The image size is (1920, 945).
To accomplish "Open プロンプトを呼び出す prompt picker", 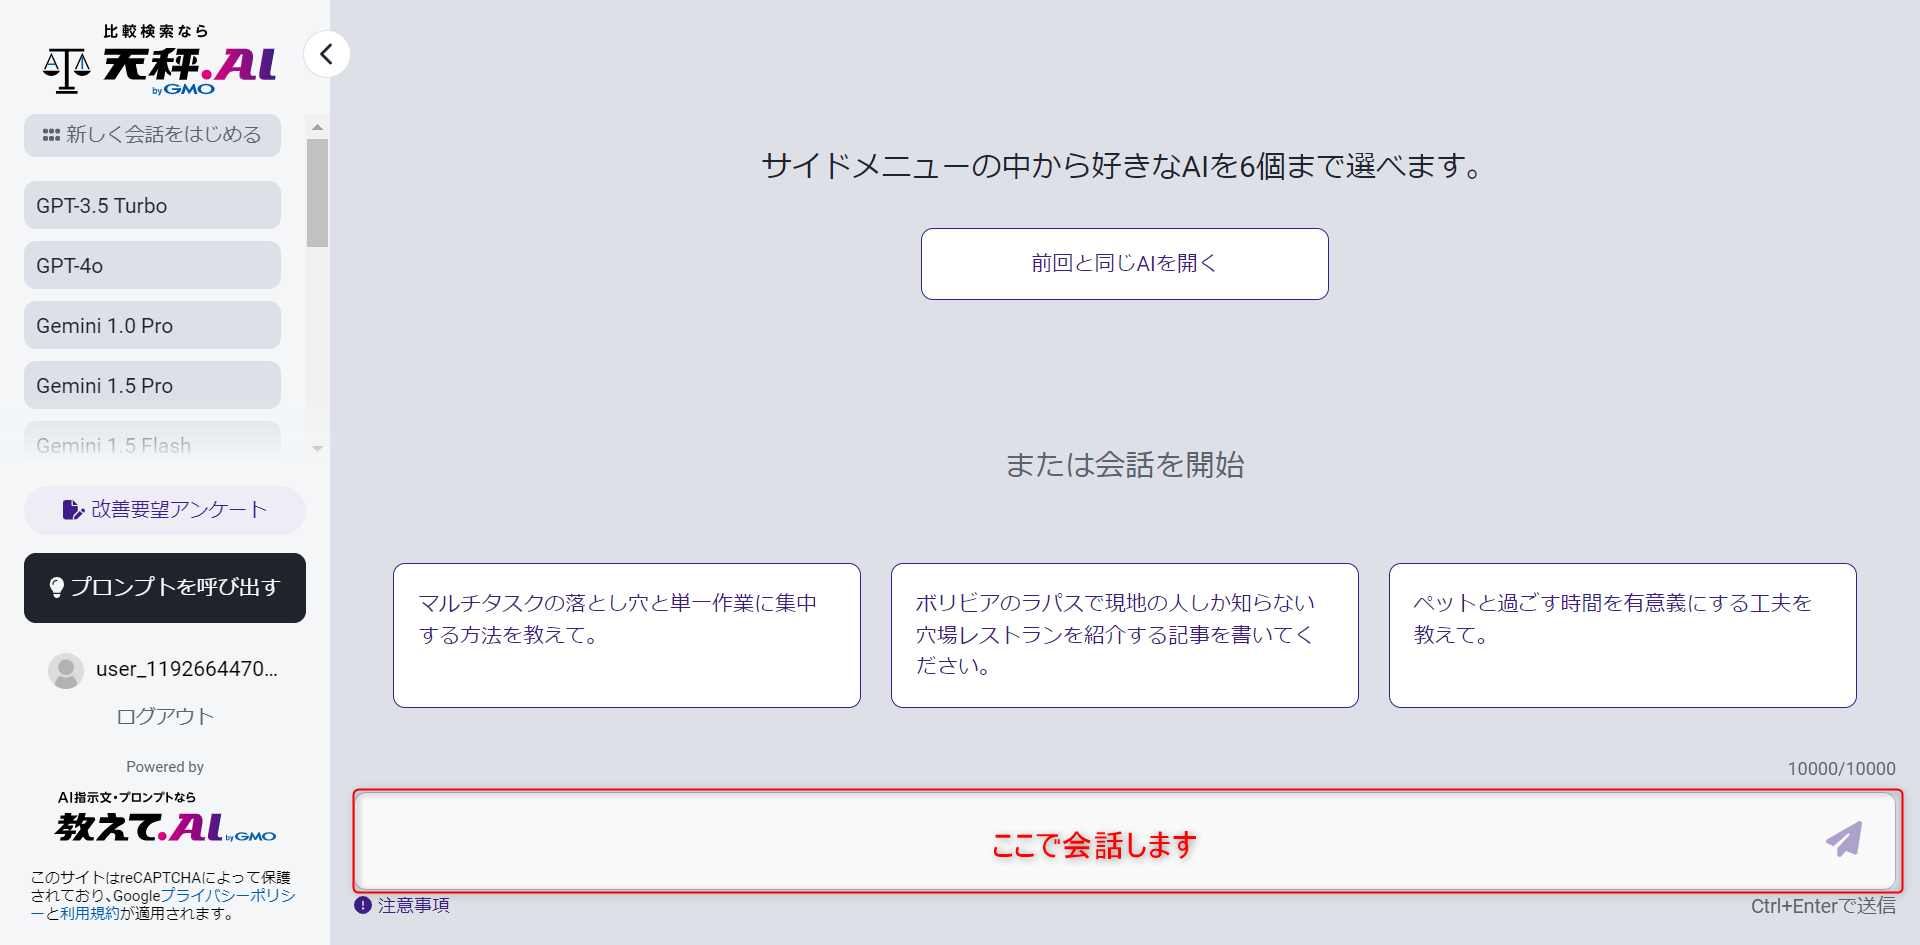I will click(x=165, y=588).
